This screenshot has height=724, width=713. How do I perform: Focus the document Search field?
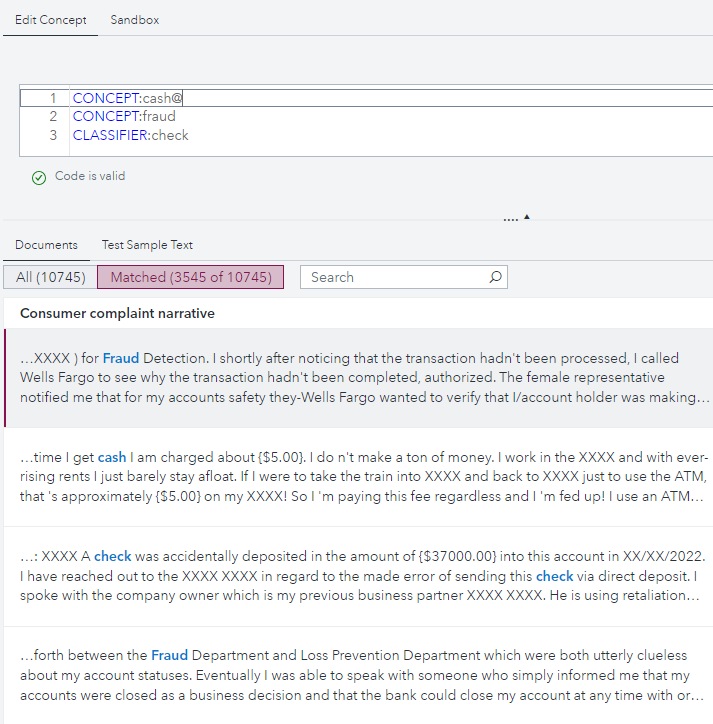point(395,277)
